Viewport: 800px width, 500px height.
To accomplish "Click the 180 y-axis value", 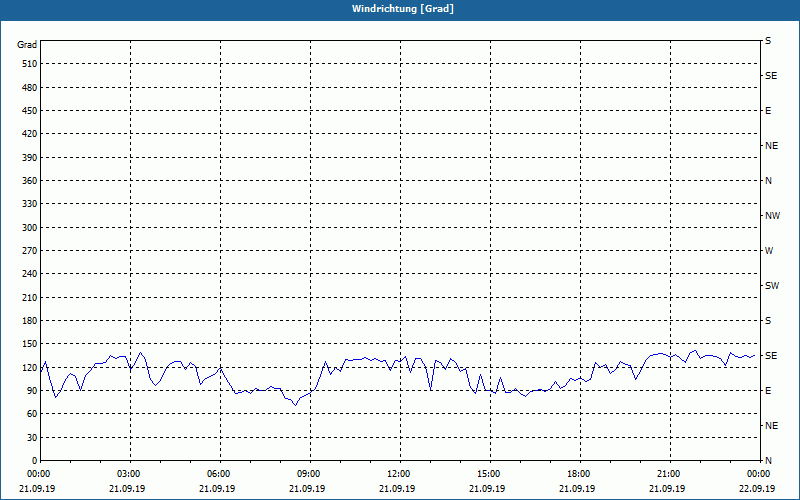I will (30, 320).
